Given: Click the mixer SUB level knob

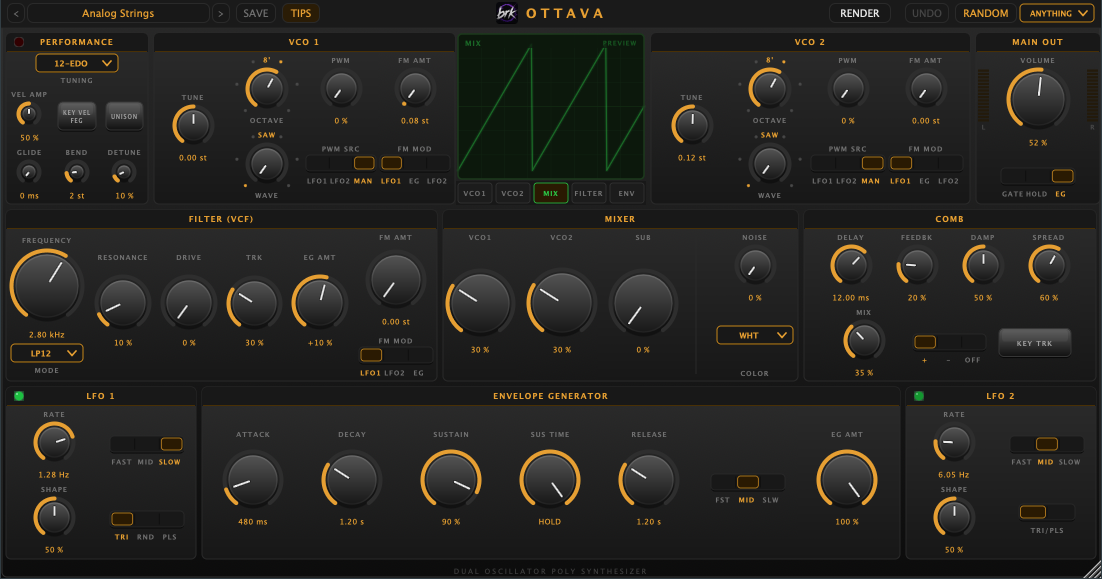Looking at the screenshot, I should click(x=643, y=304).
